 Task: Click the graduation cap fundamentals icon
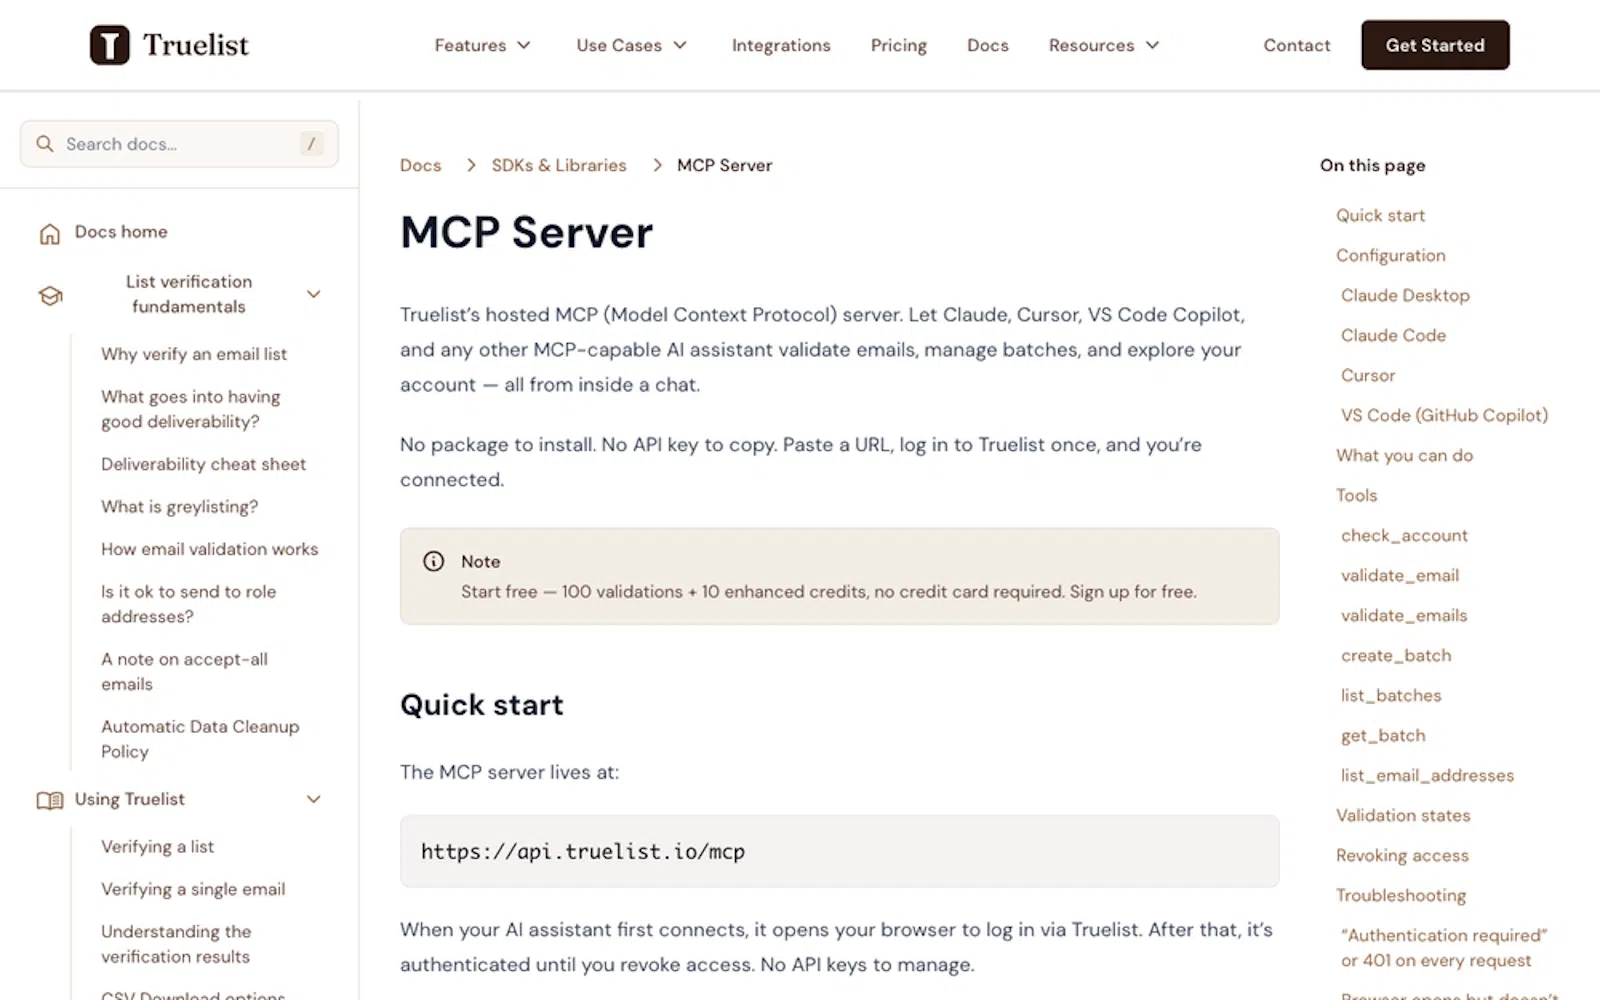[50, 295]
